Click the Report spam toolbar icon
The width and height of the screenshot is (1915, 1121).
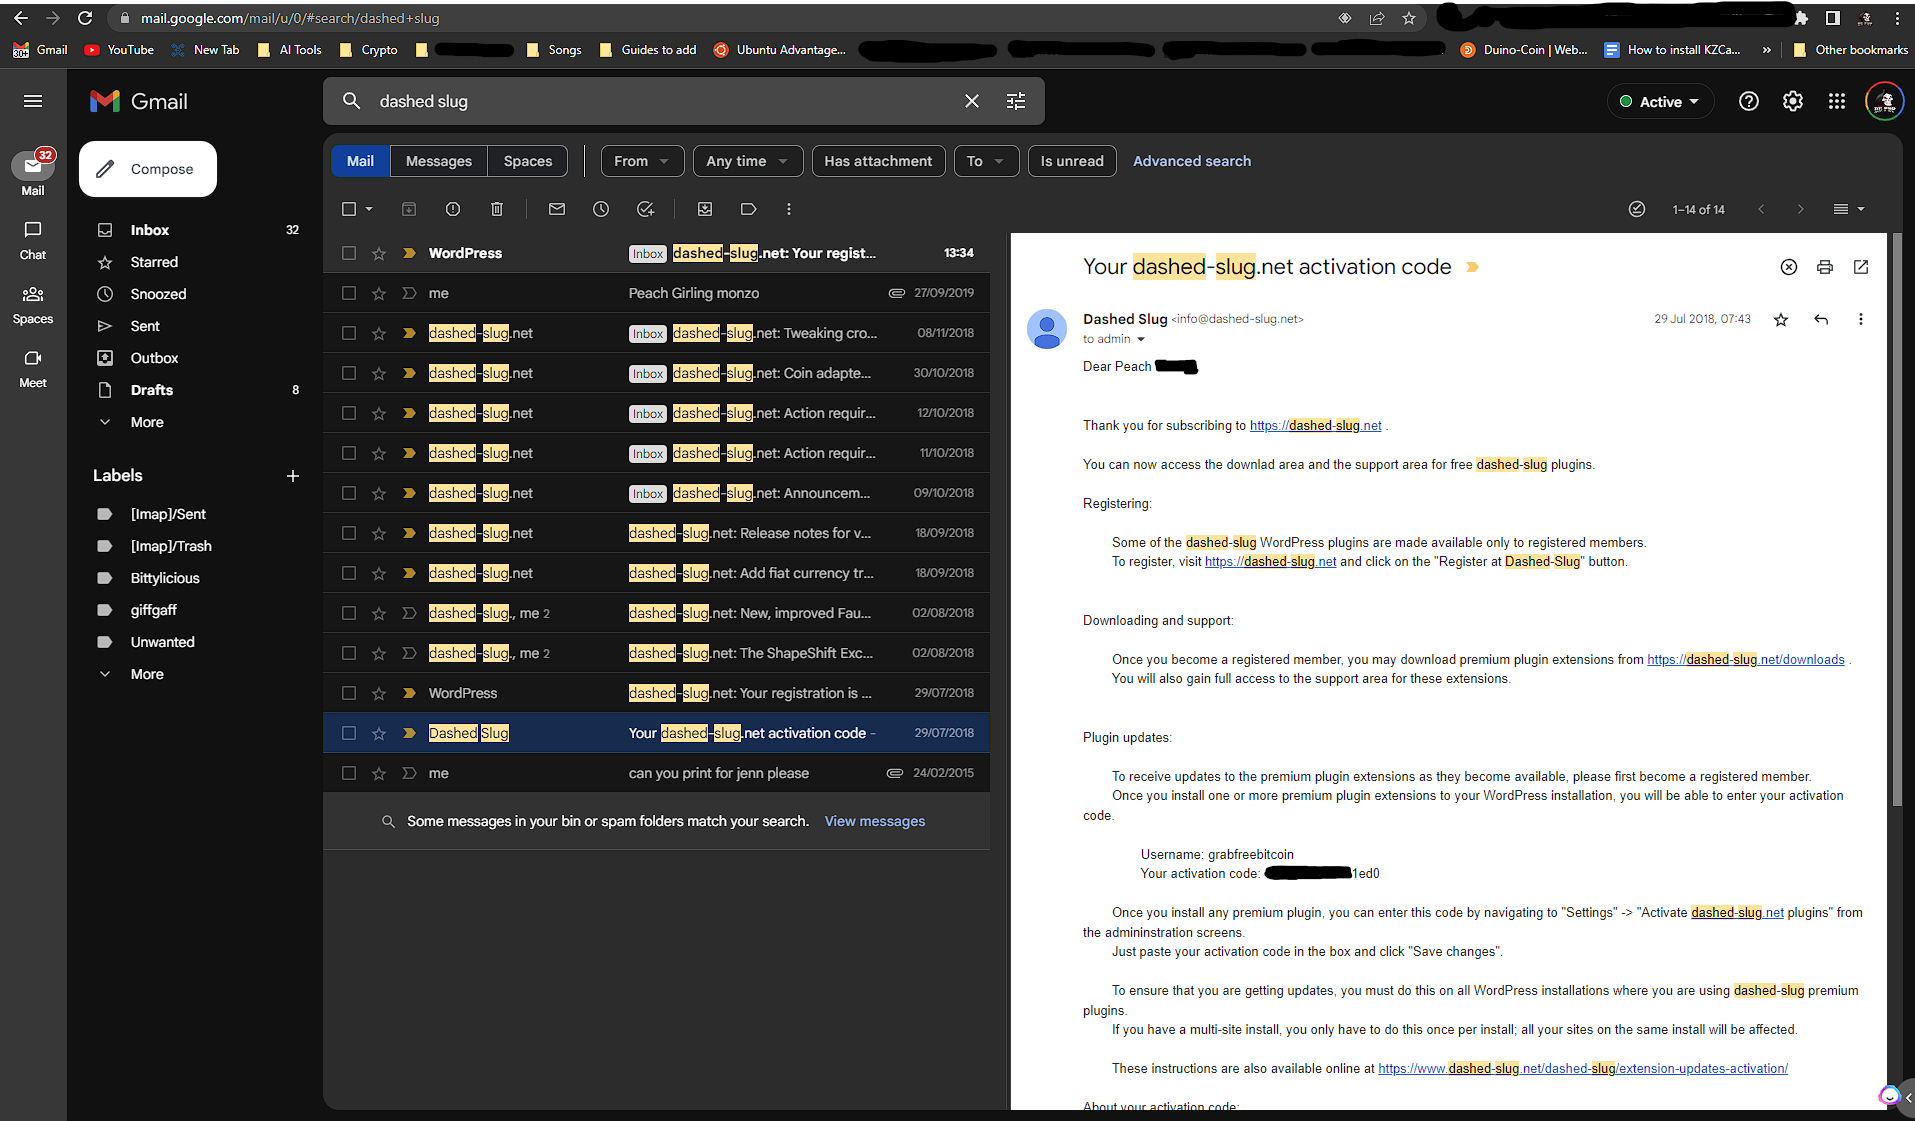(x=453, y=209)
